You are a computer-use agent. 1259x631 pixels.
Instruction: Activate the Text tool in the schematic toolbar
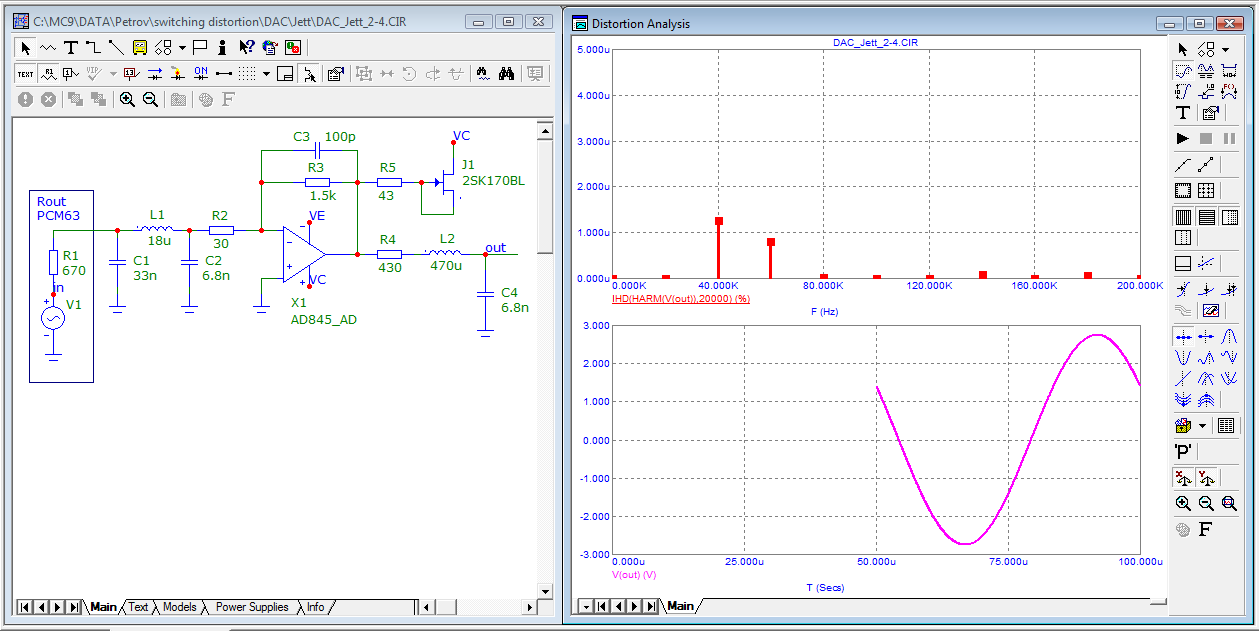[x=71, y=47]
